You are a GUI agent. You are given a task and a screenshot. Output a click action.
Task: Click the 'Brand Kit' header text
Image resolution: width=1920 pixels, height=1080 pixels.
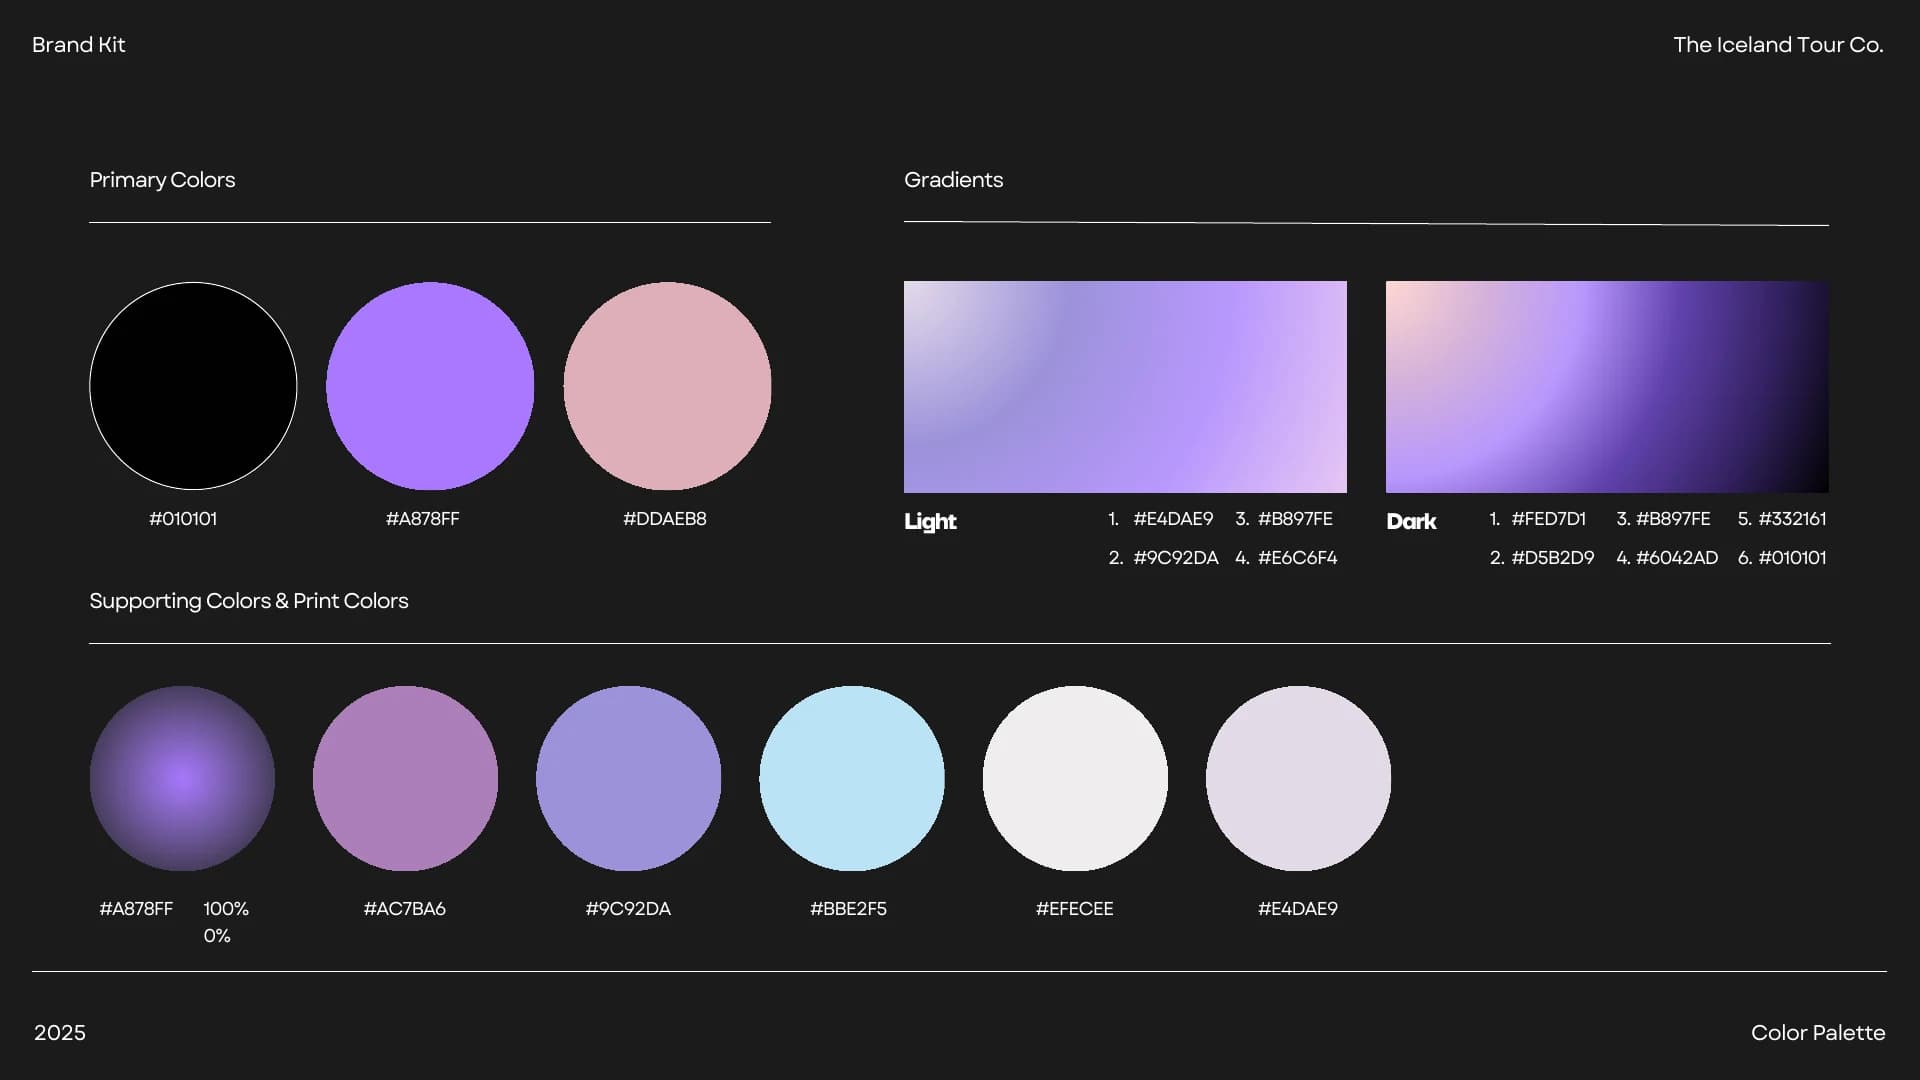79,45
